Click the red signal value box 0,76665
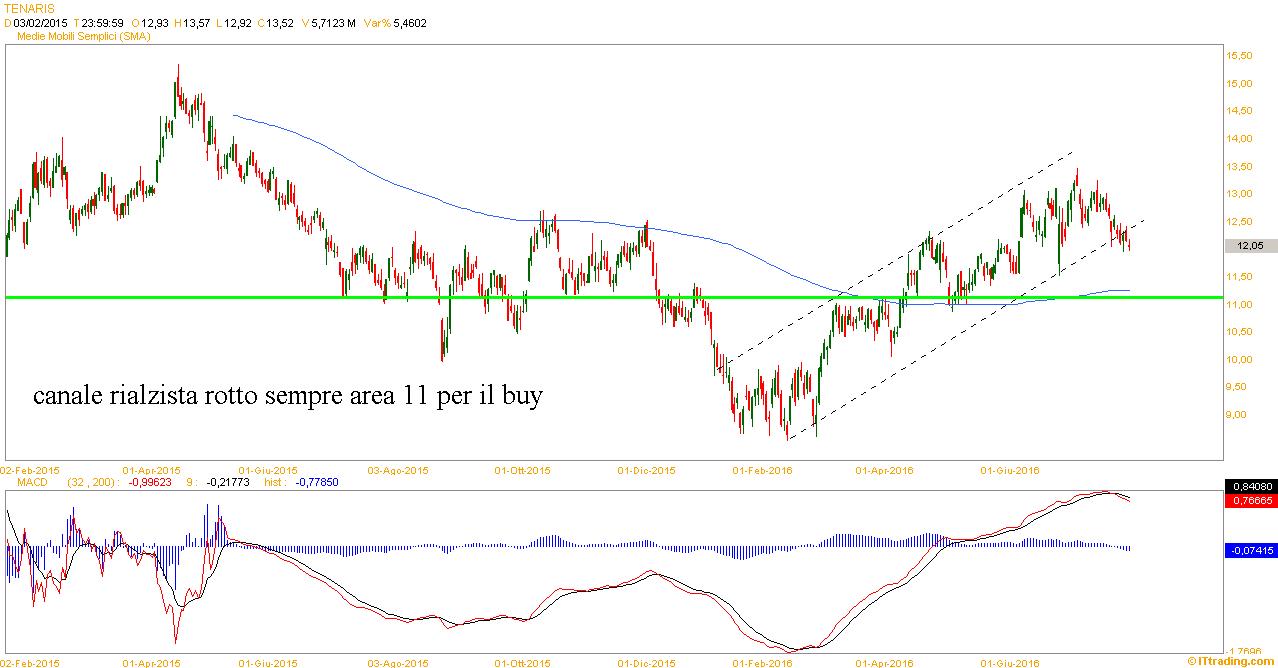This screenshot has width=1278, height=668. pyautogui.click(x=1249, y=501)
